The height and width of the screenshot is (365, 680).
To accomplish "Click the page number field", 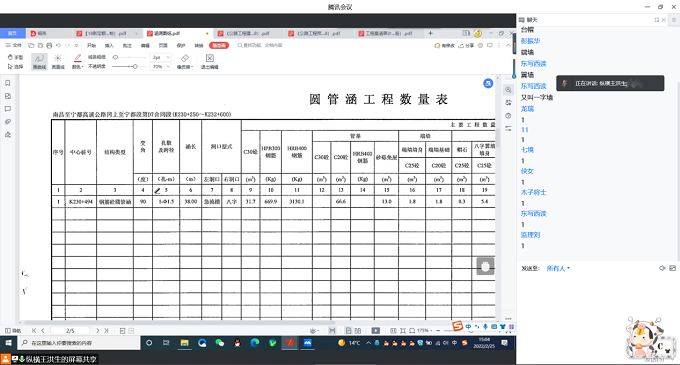I will click(x=70, y=331).
